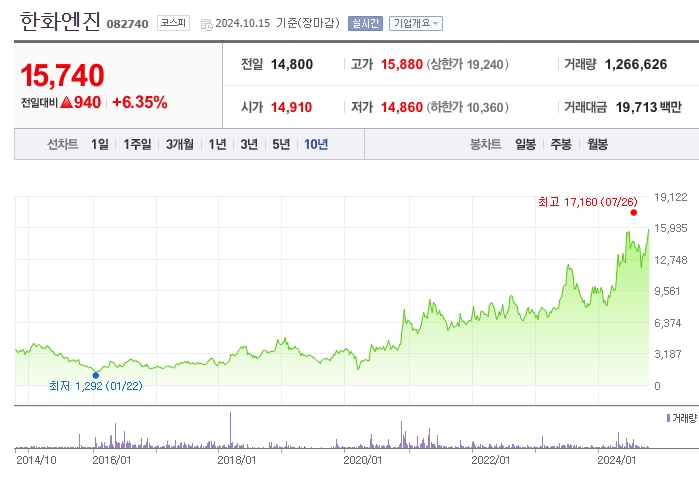The width and height of the screenshot is (699, 480).
Task: Click the 2014/10 axis label
Action: [36, 460]
